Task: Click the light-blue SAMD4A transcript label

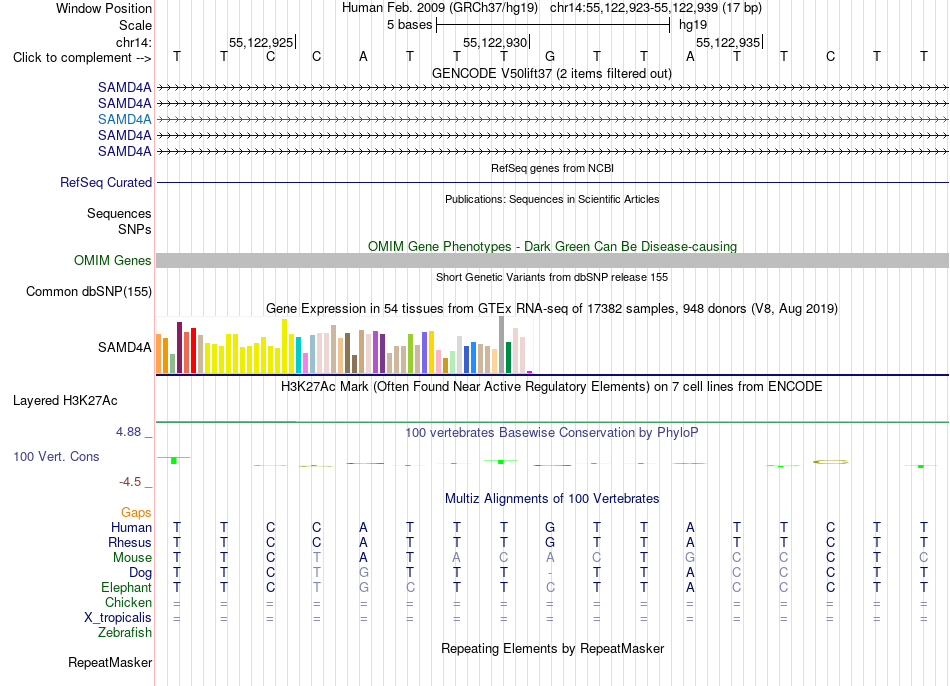Action: point(124,119)
